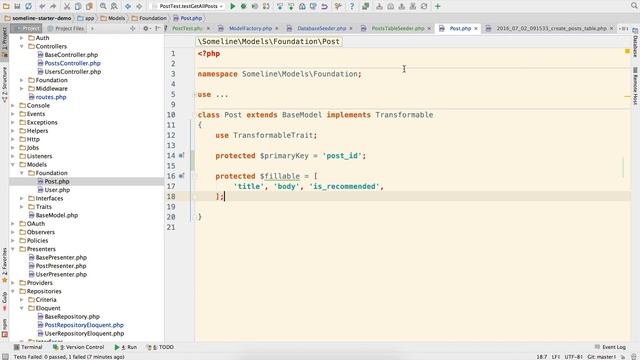640x360 pixels.
Task: Click the app breadcrumb folder
Action: pyautogui.click(x=86, y=18)
